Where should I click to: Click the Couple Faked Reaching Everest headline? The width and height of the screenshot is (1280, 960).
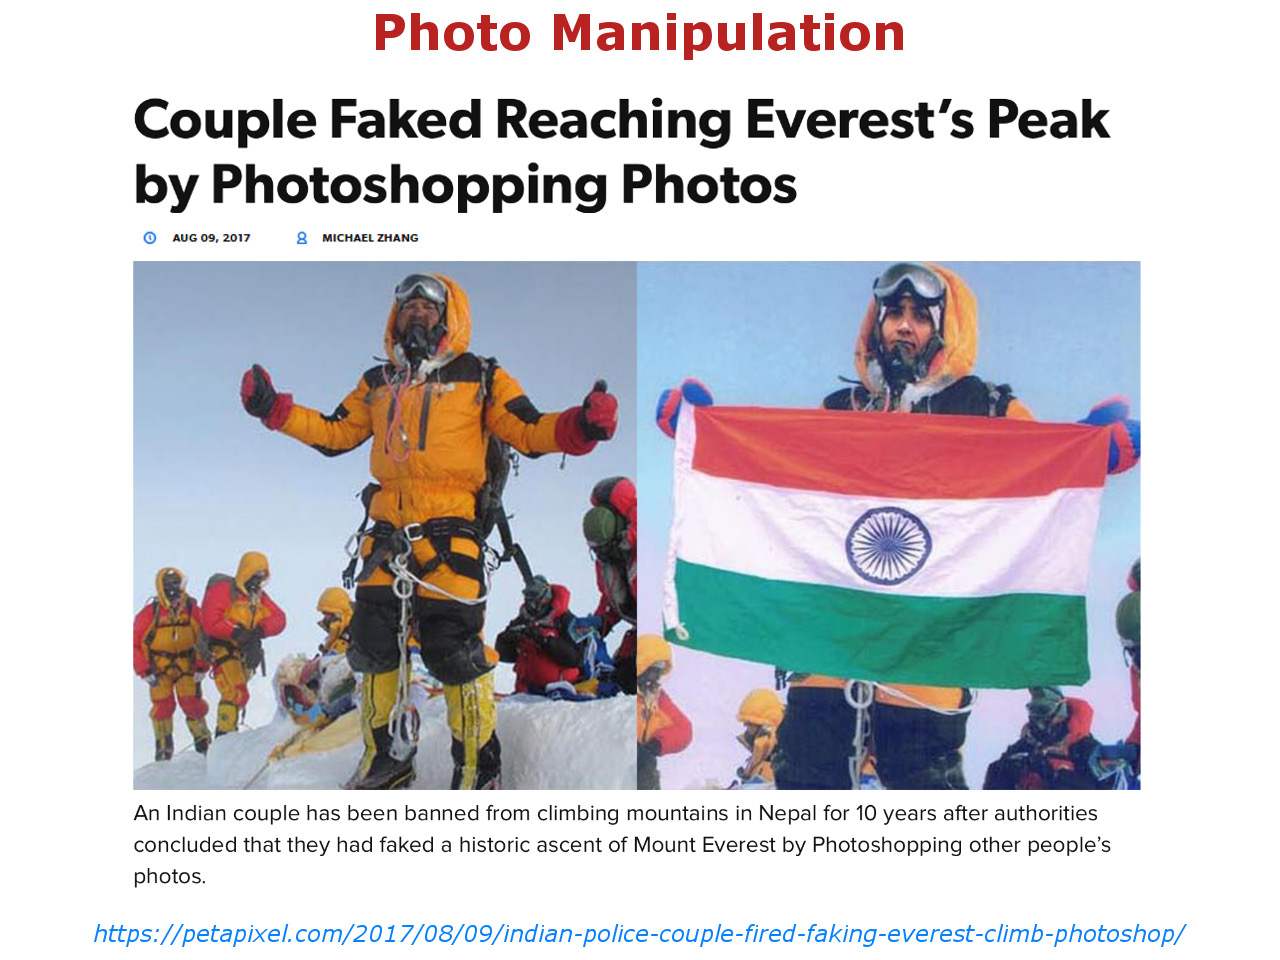[x=621, y=152]
